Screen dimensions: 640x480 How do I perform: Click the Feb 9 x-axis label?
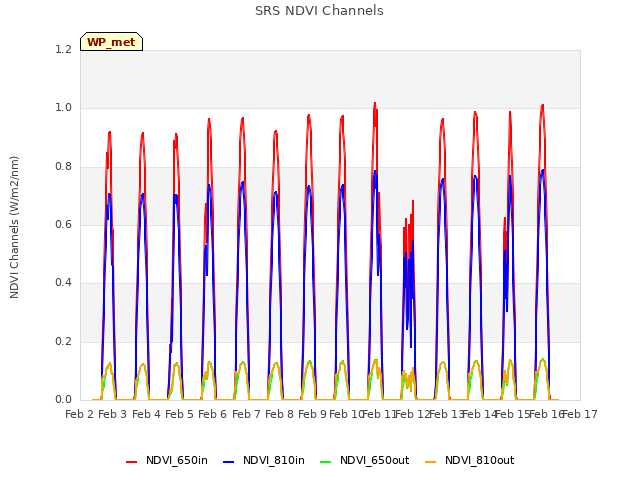(x=312, y=414)
